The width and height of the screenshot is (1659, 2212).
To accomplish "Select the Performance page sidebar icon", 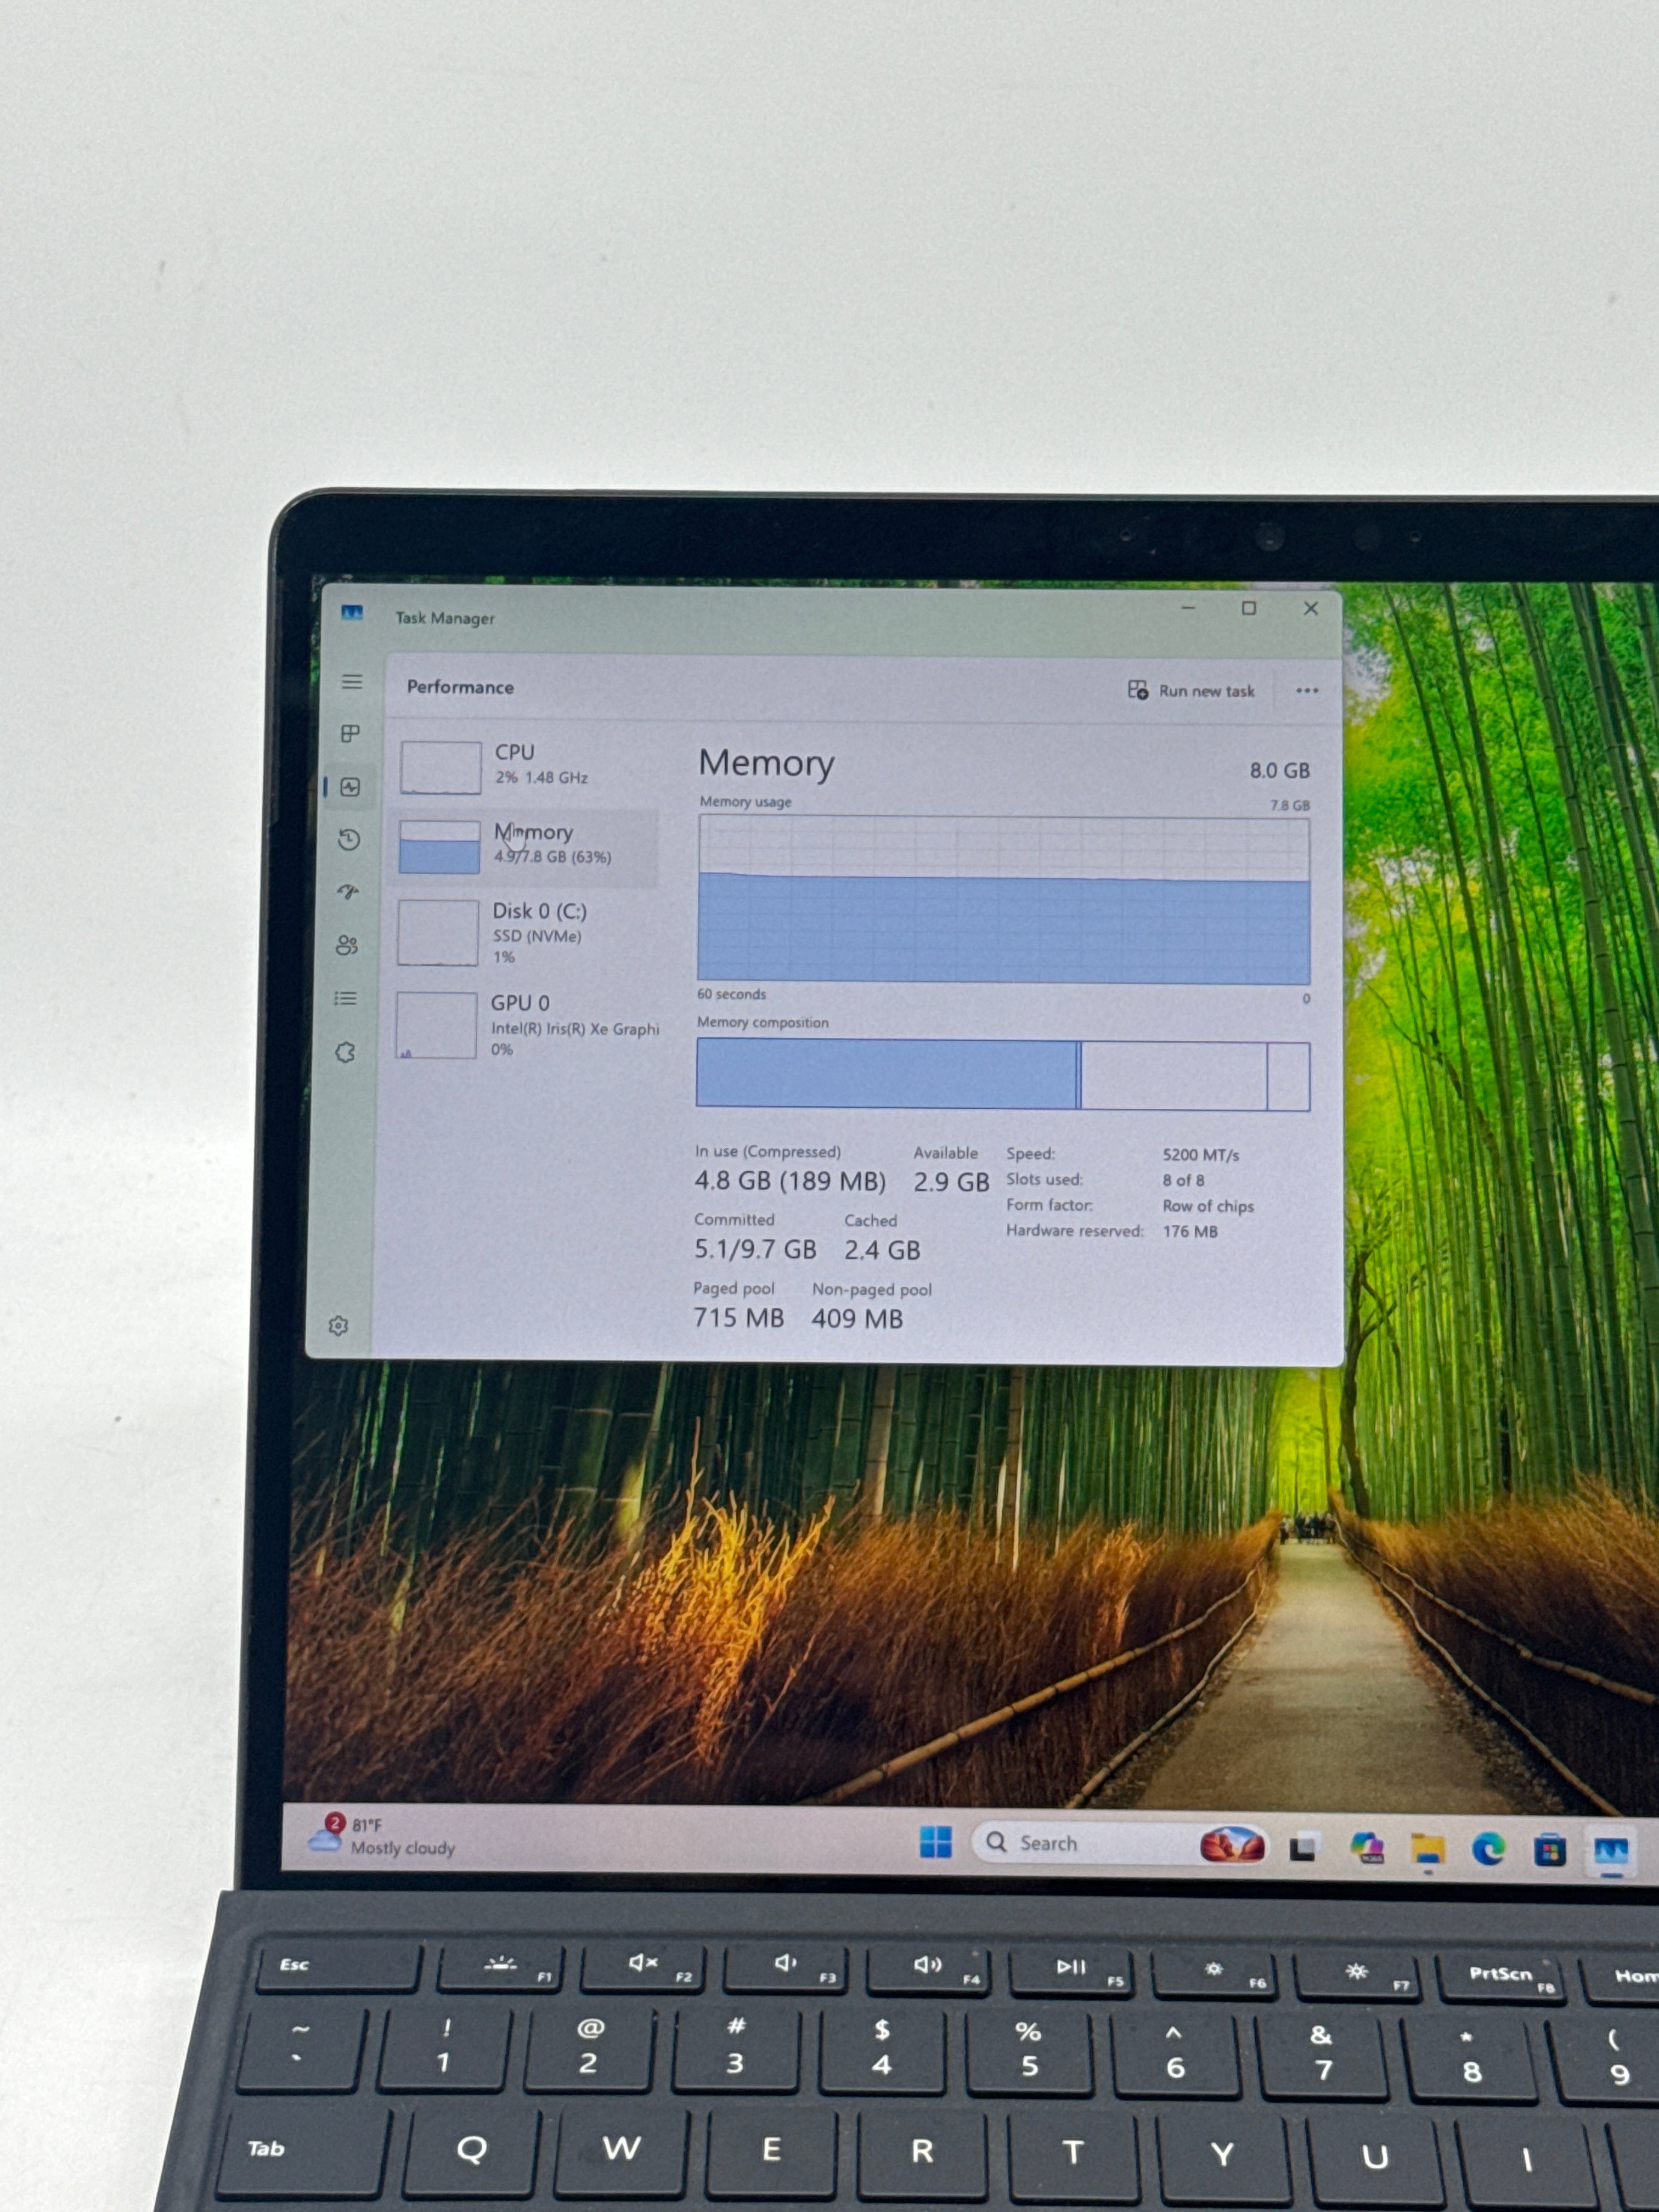I will (350, 787).
